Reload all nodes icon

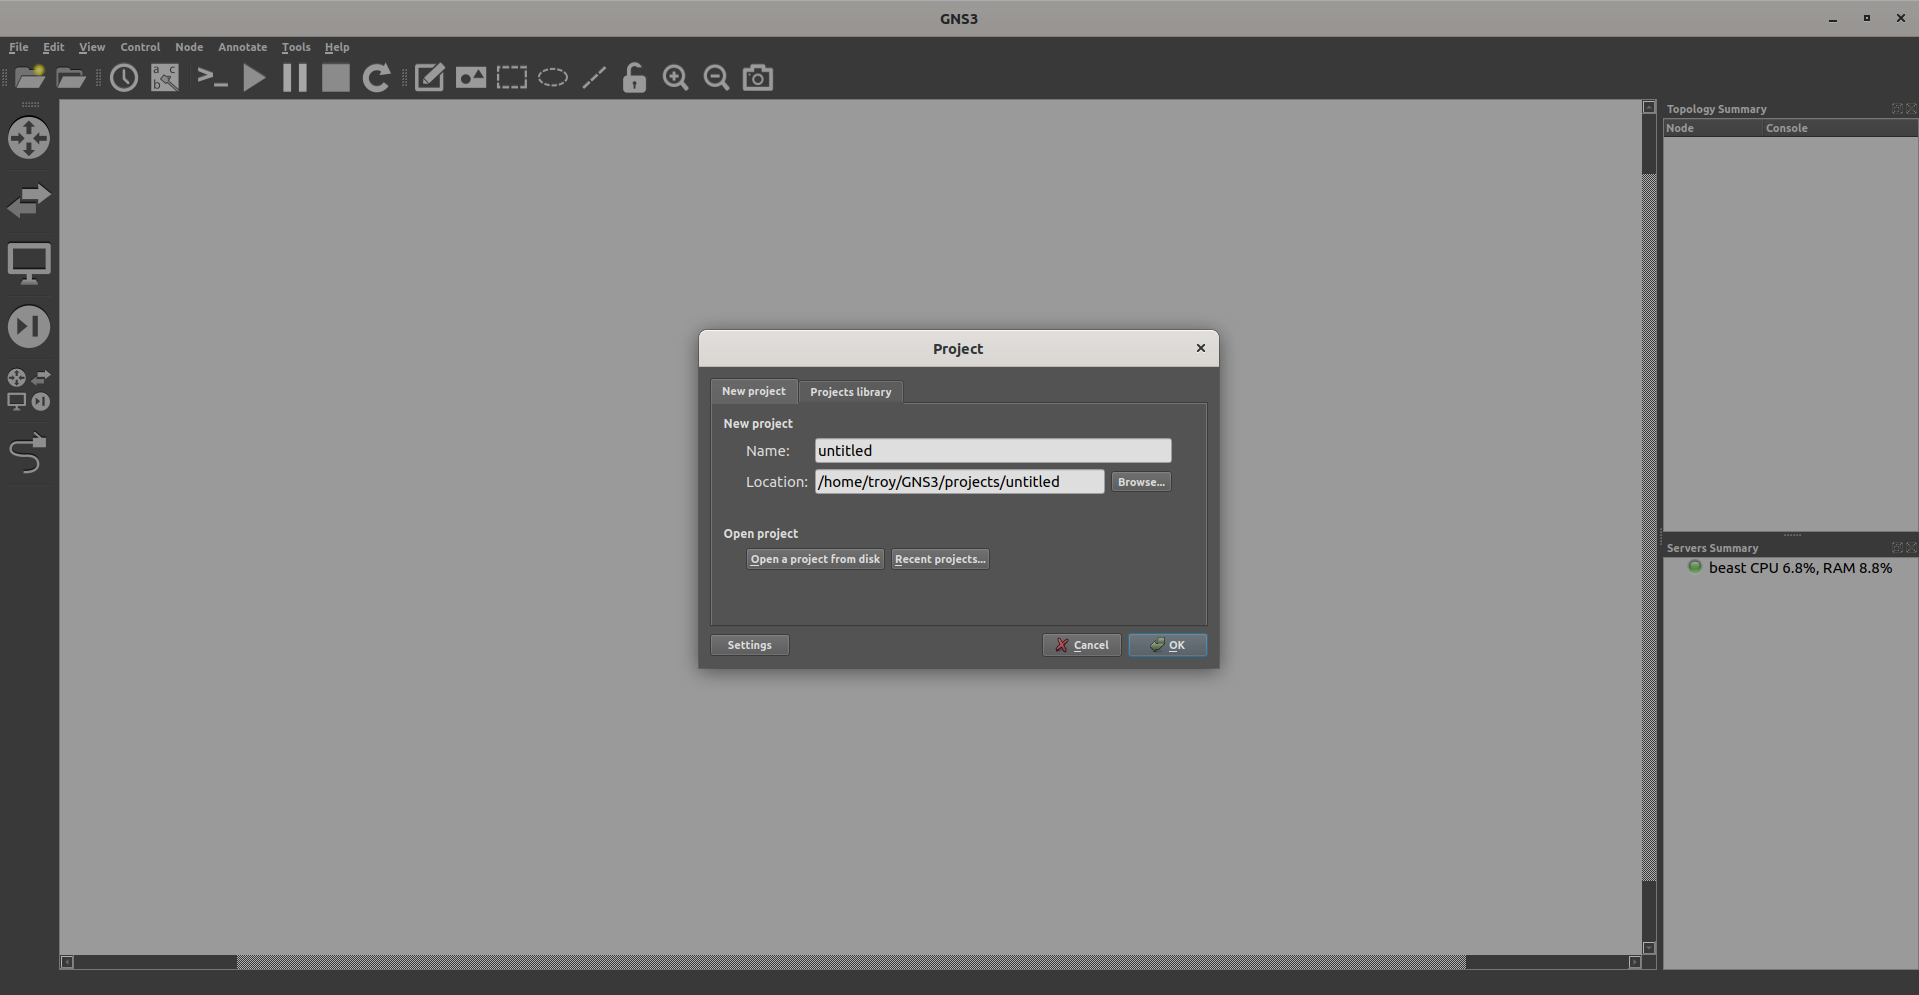pos(377,78)
